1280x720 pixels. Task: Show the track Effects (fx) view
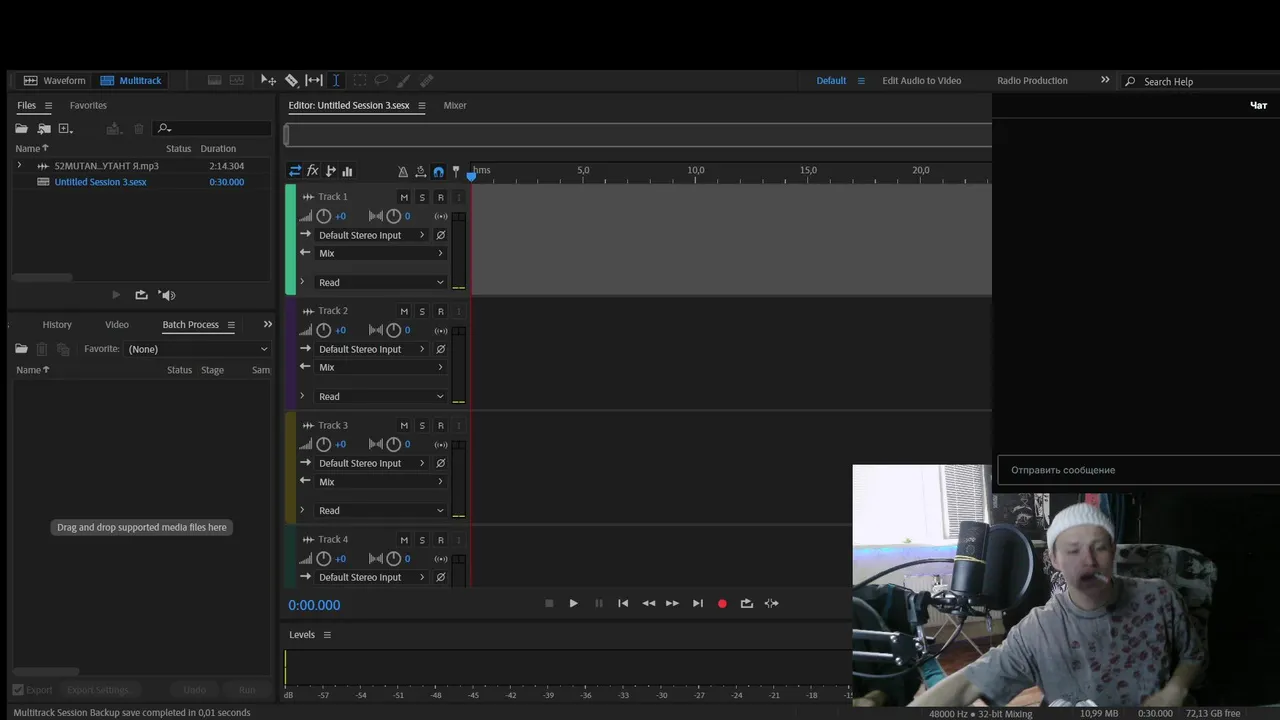tap(313, 171)
